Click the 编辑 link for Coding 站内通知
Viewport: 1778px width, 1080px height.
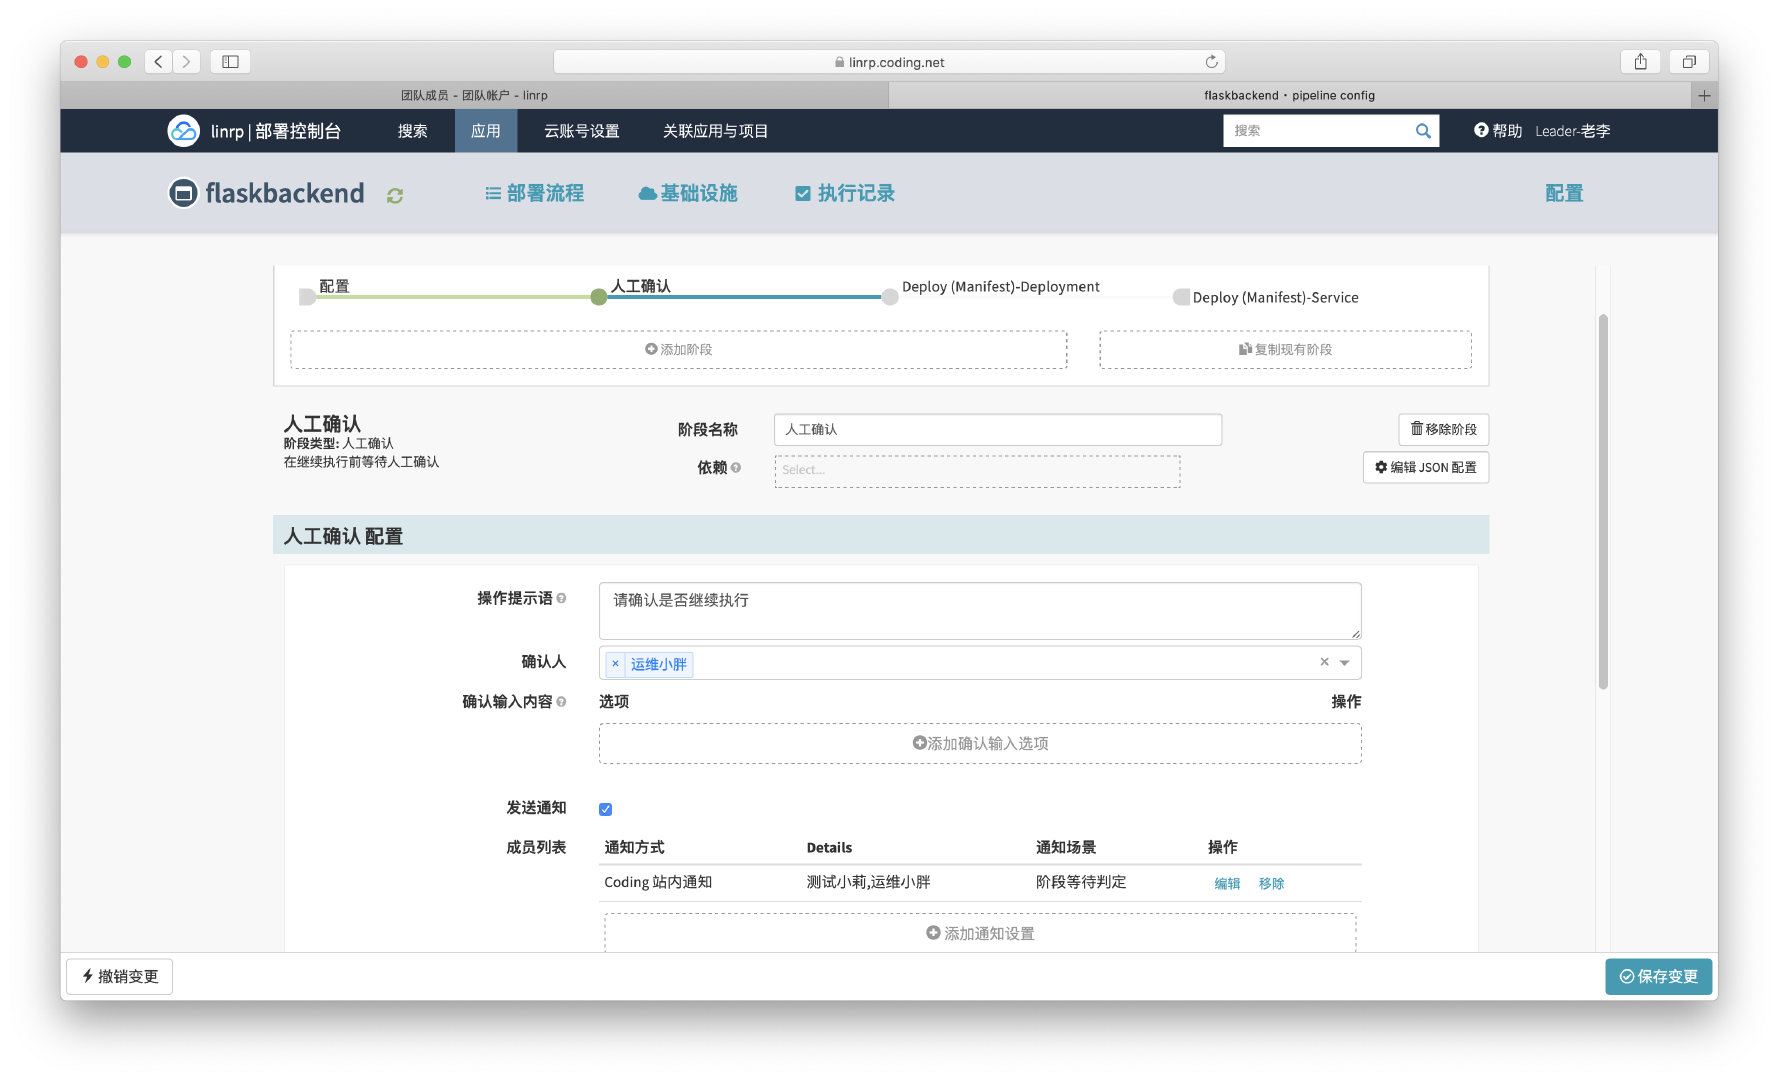[x=1227, y=883]
